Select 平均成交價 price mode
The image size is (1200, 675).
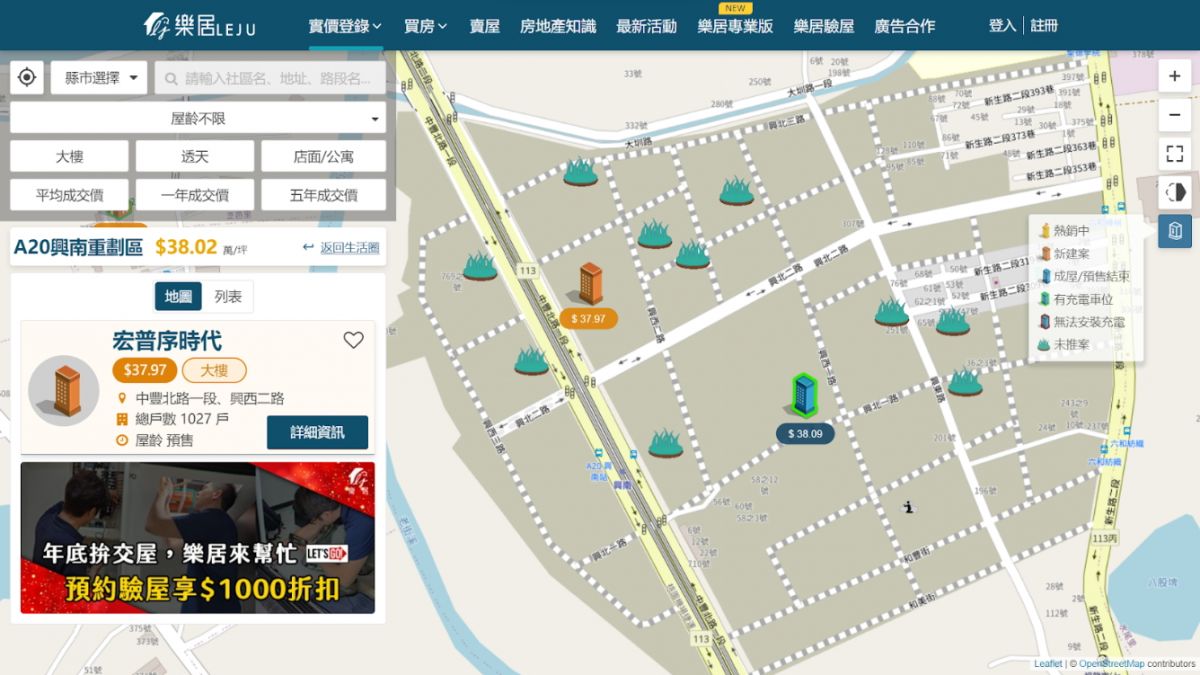(69, 195)
